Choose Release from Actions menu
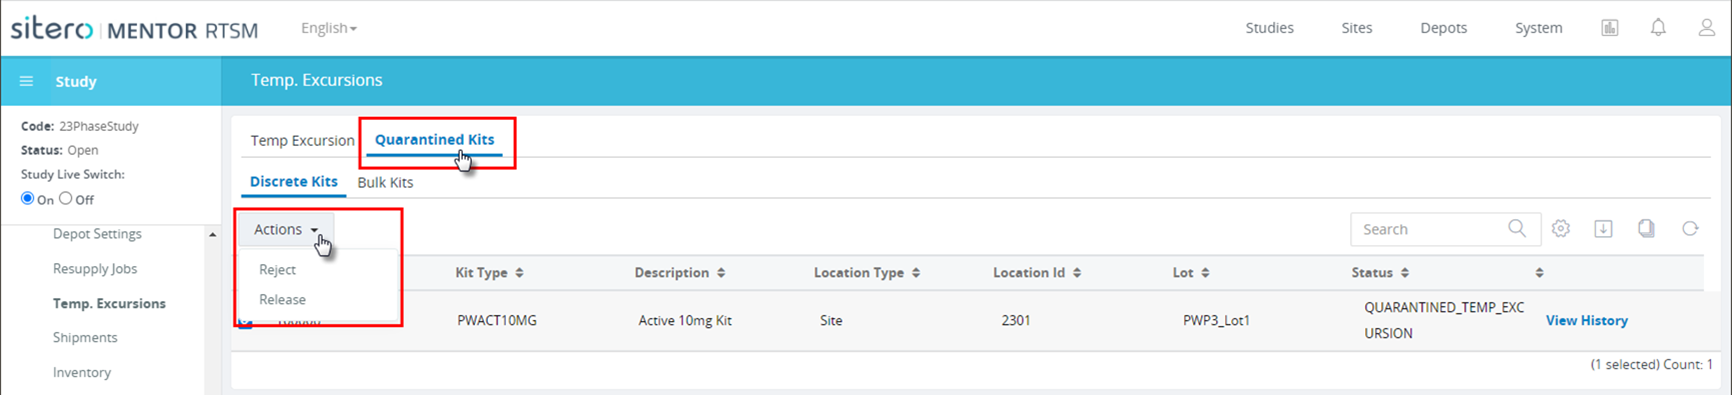 tap(282, 300)
